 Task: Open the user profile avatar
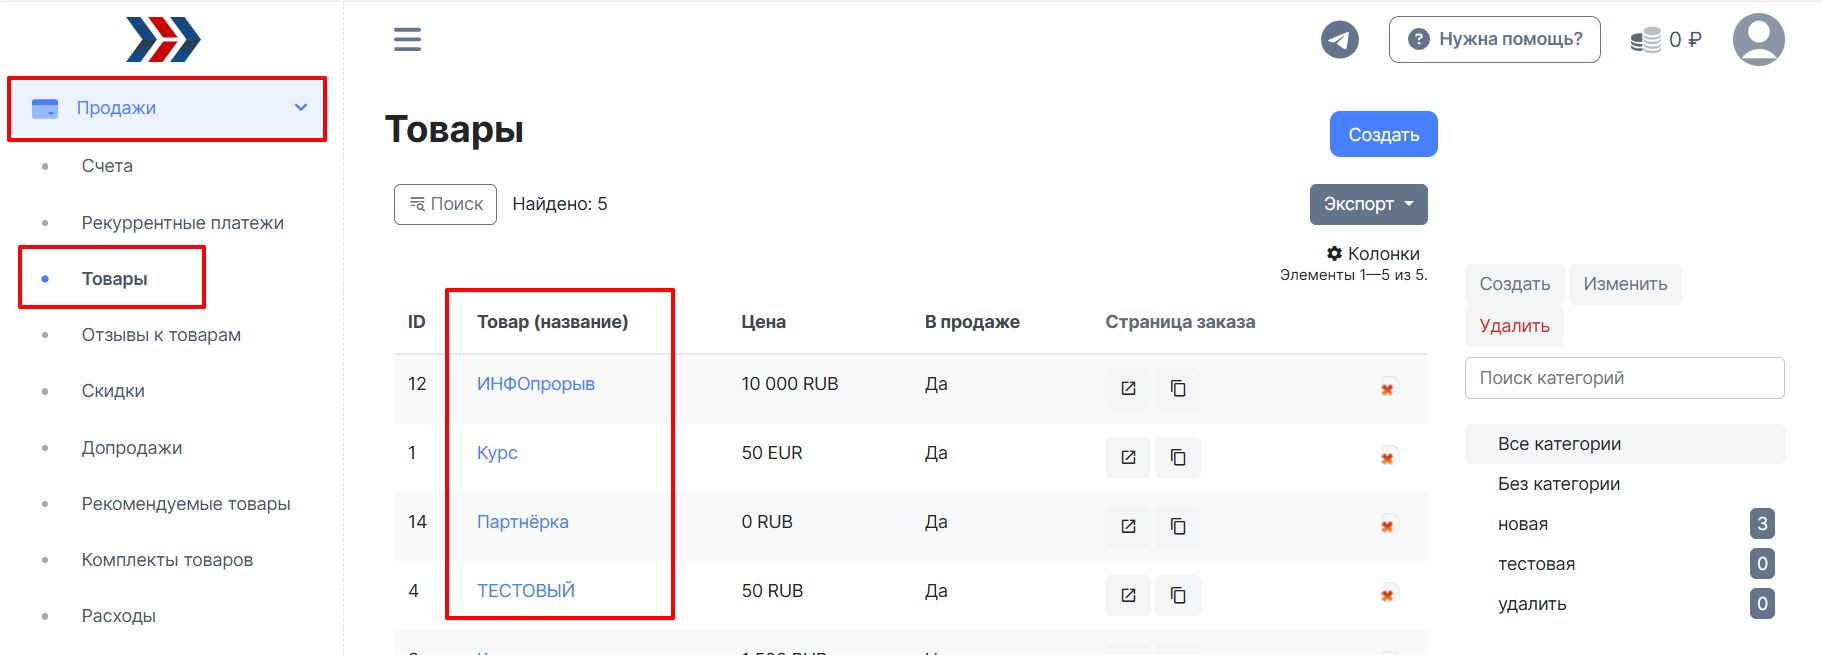click(1758, 40)
